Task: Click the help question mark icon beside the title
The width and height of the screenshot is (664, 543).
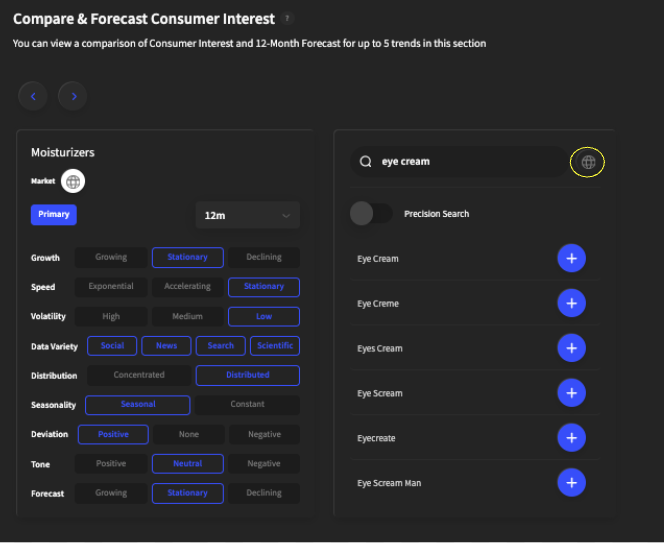Action: (x=288, y=19)
